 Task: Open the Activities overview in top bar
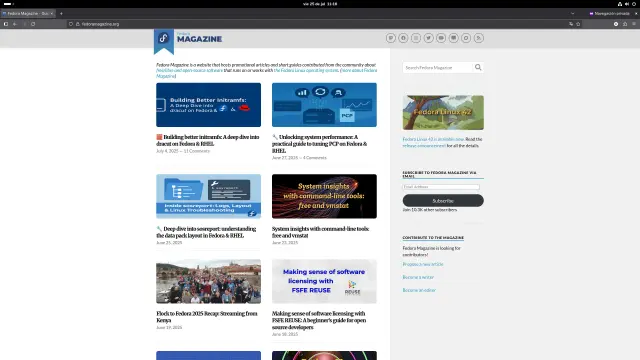point(9,4)
